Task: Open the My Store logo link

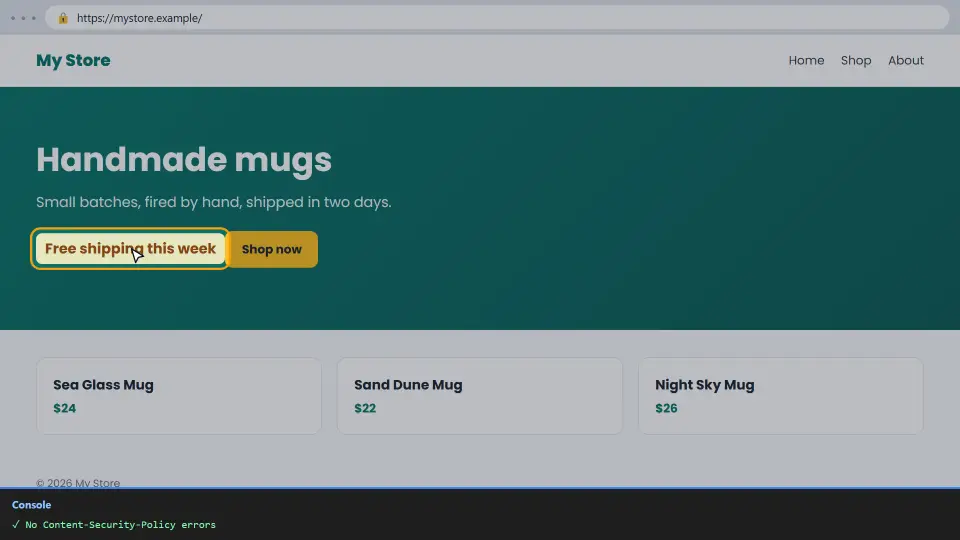Action: tap(73, 60)
